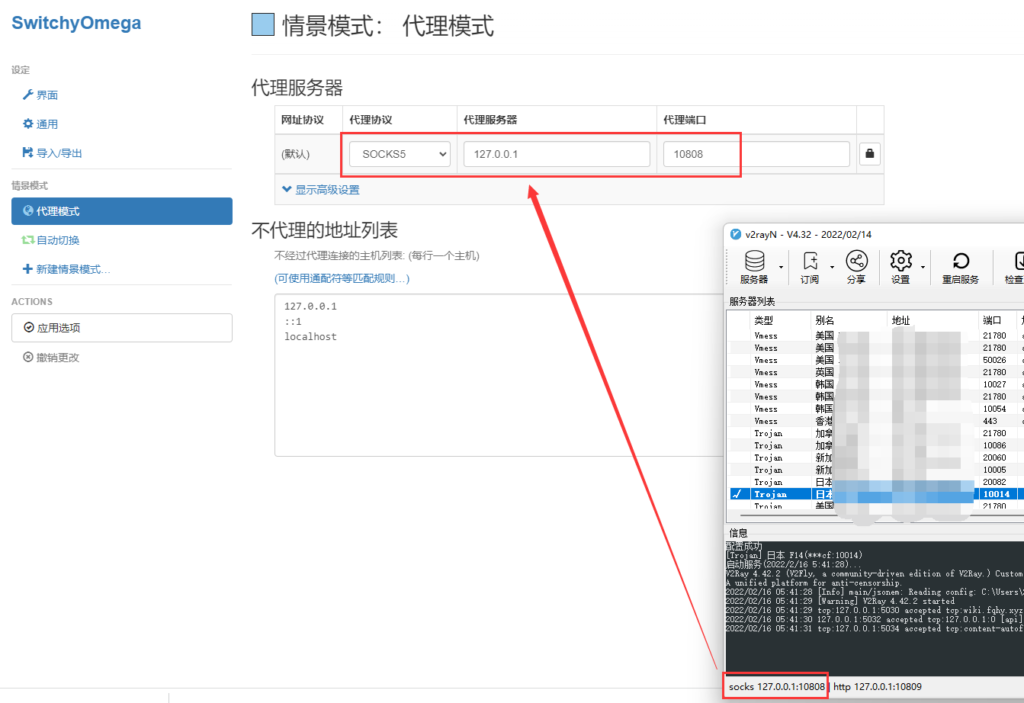Open the 设置 gear icon in v2rayN
1024x703 pixels.
900,262
